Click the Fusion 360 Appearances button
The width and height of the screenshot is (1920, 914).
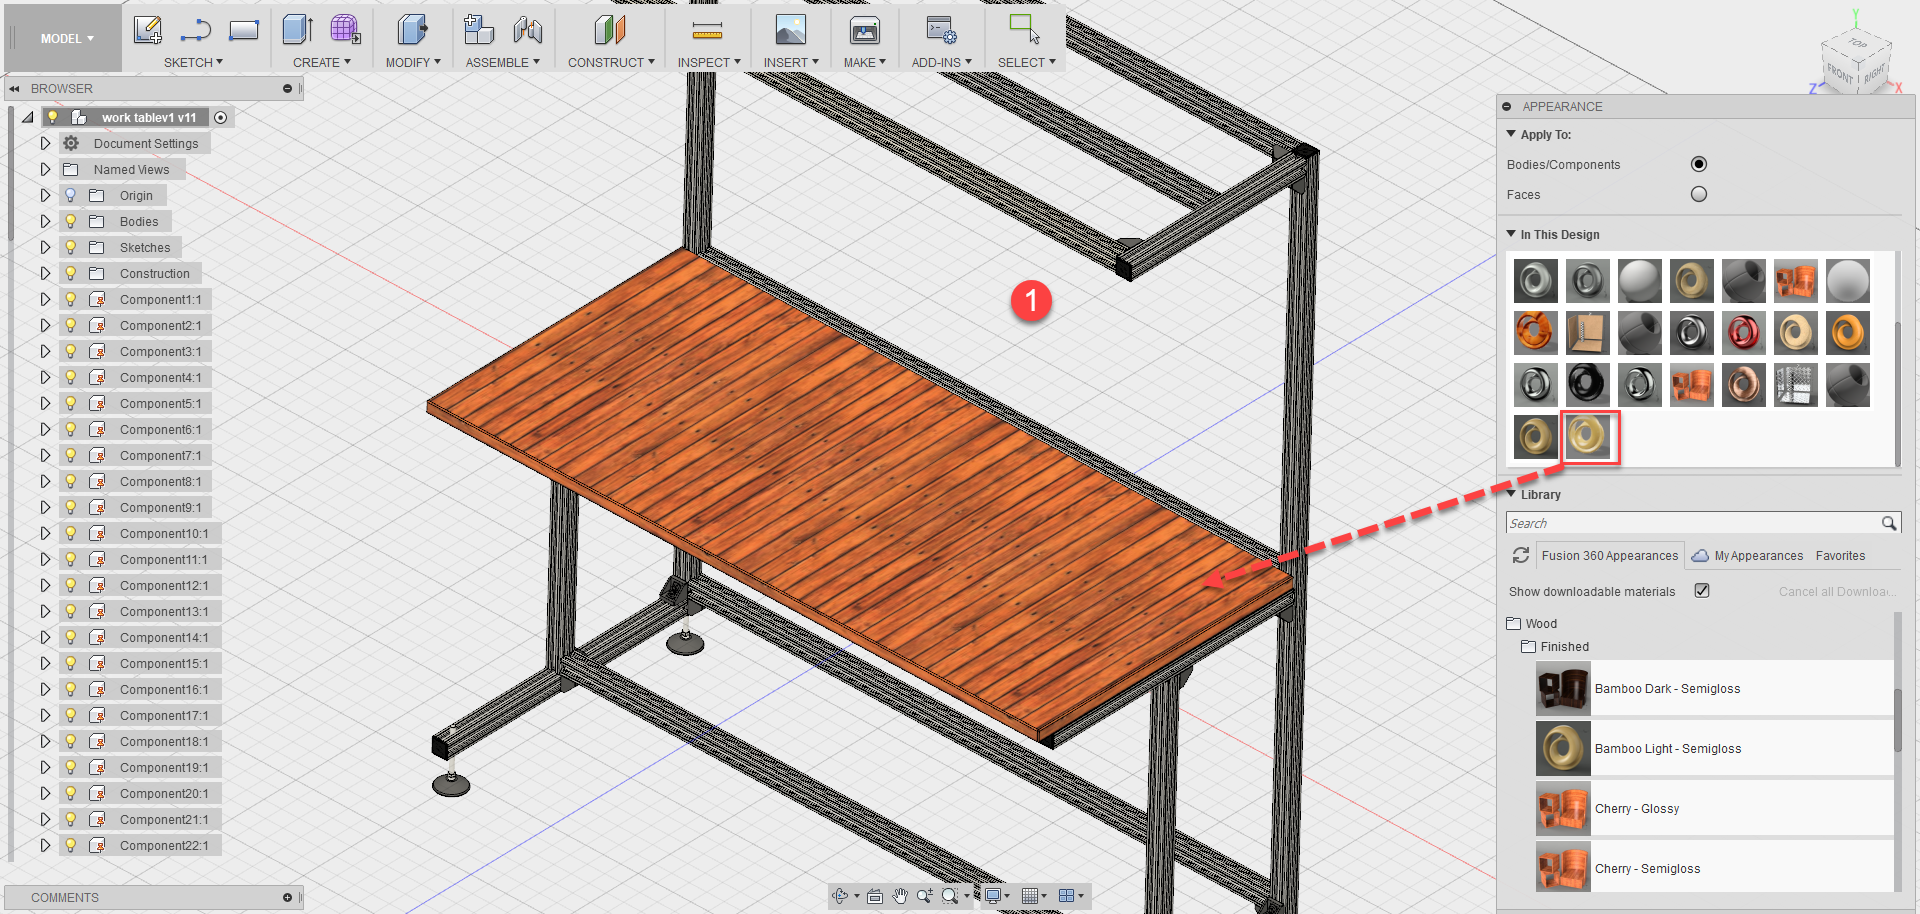[1609, 555]
